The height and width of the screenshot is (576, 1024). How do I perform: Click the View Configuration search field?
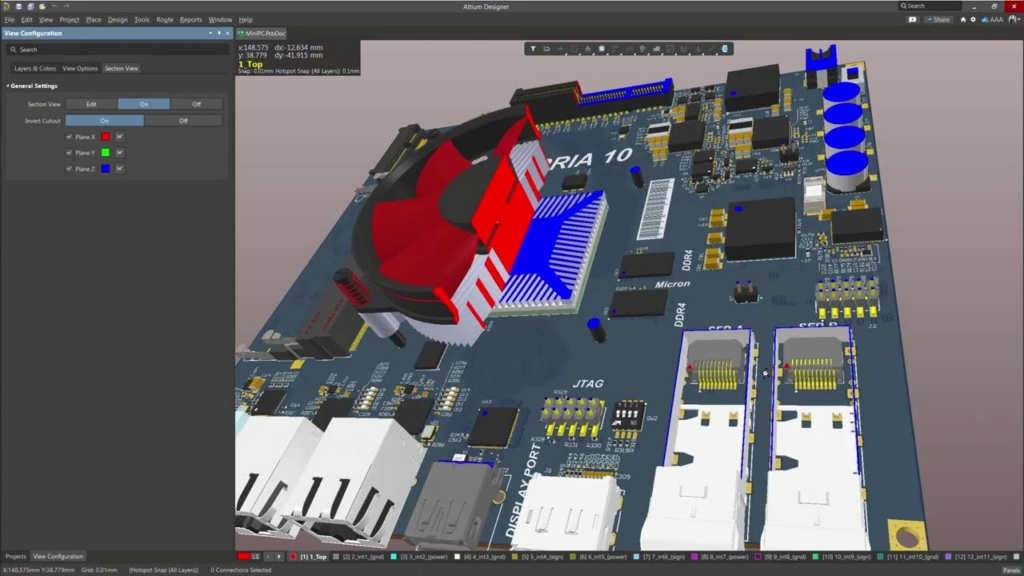(x=115, y=49)
